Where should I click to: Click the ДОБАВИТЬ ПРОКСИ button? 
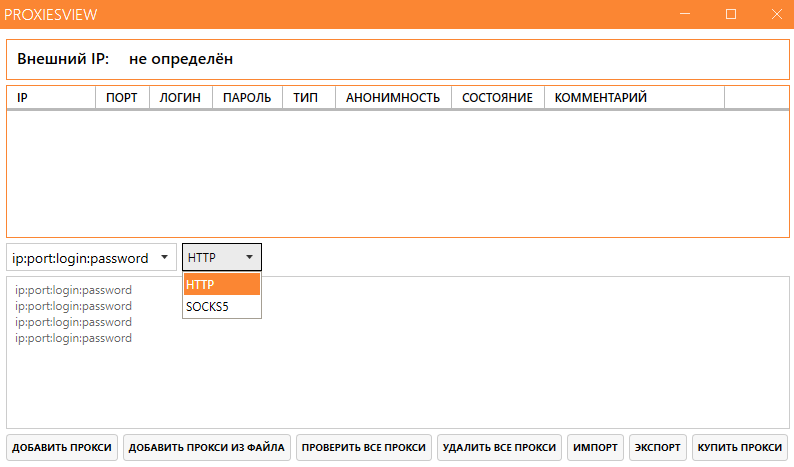pos(62,448)
